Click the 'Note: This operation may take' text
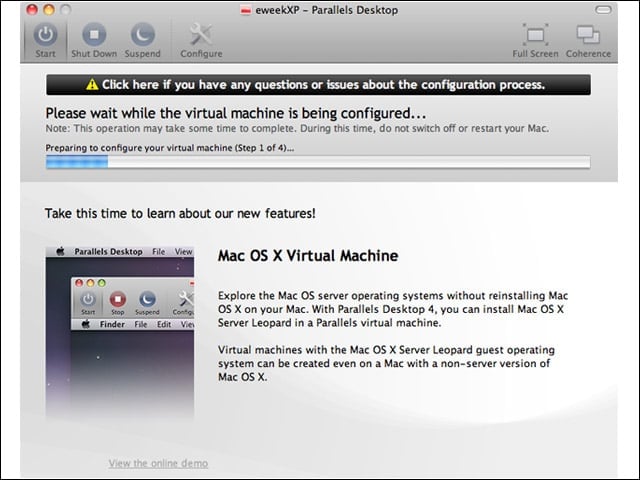The width and height of the screenshot is (640, 480). click(297, 129)
